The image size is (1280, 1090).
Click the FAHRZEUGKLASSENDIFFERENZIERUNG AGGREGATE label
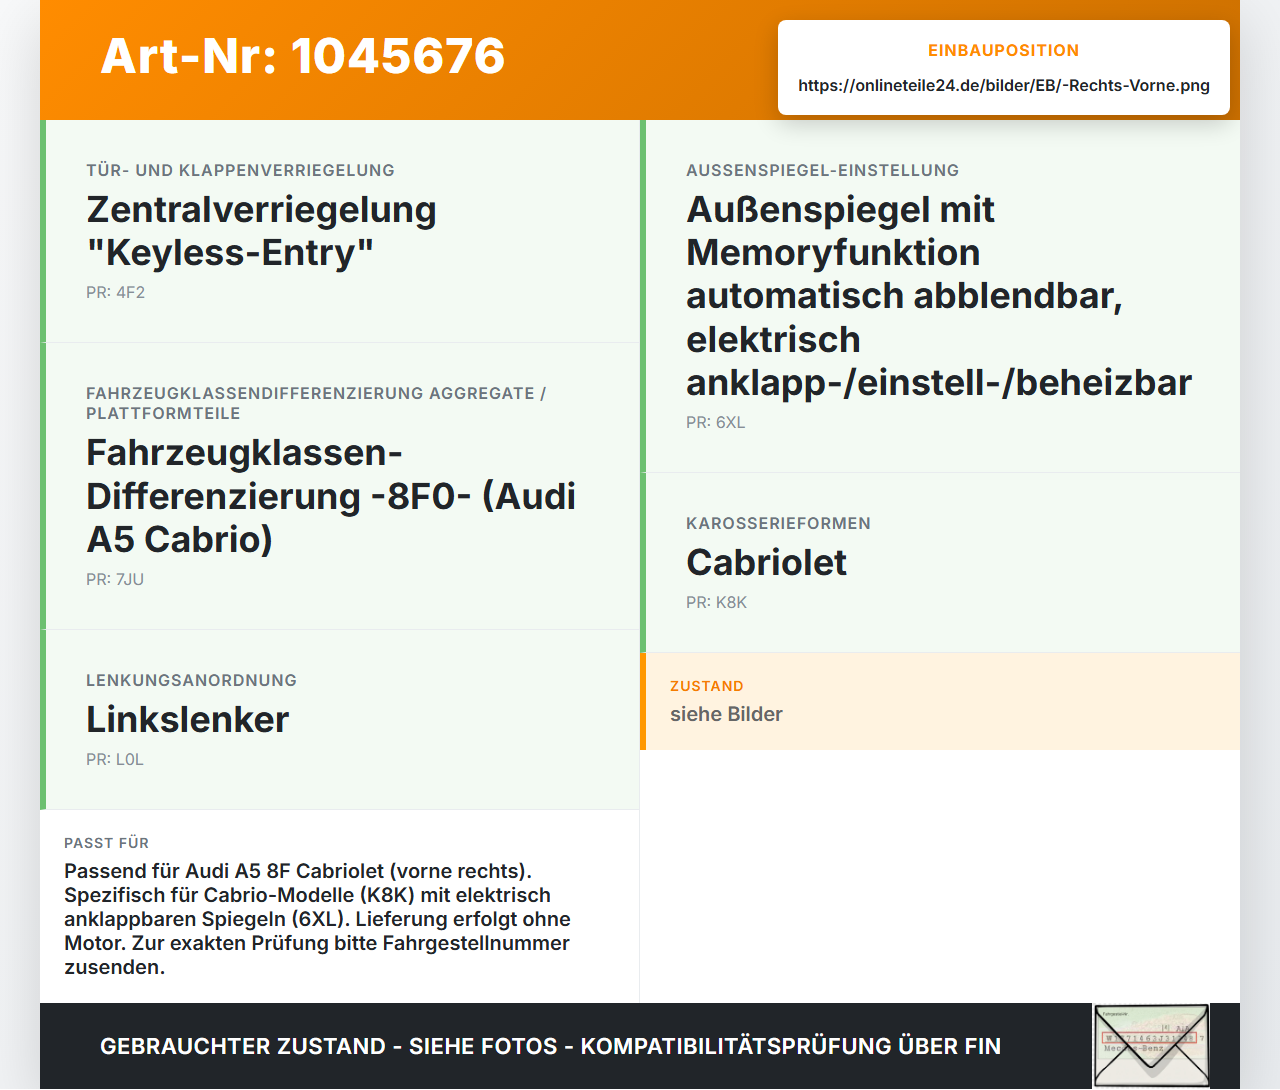[x=316, y=403]
